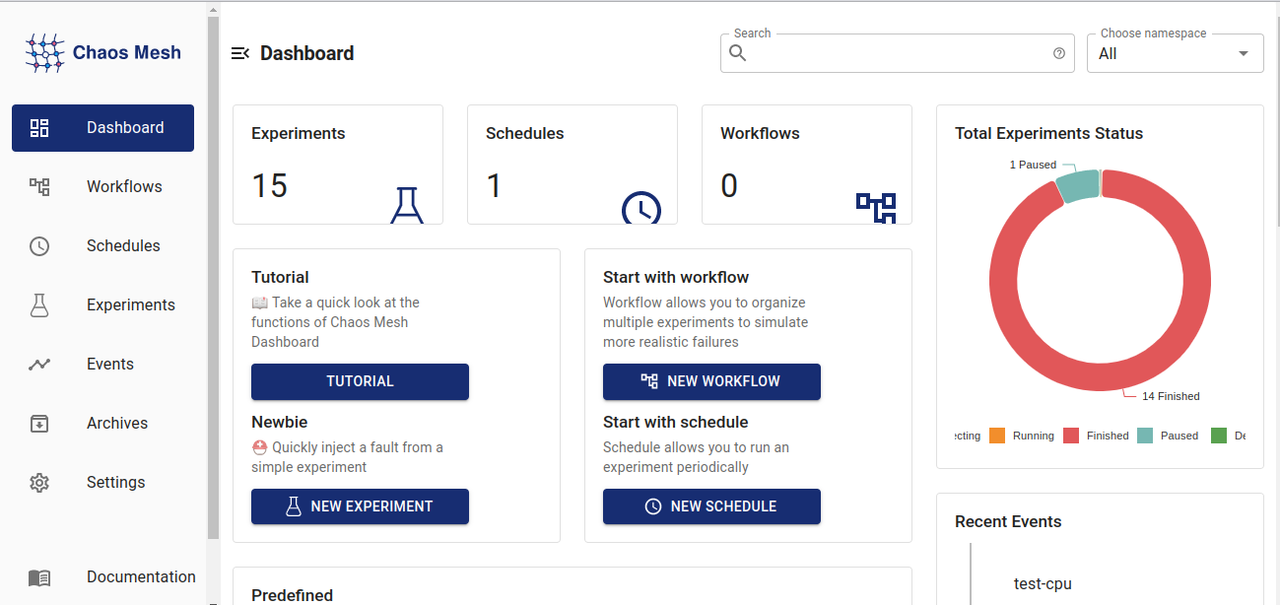Open the Documentation link in sidebar
Screen dimensions: 1280x605
(103, 577)
